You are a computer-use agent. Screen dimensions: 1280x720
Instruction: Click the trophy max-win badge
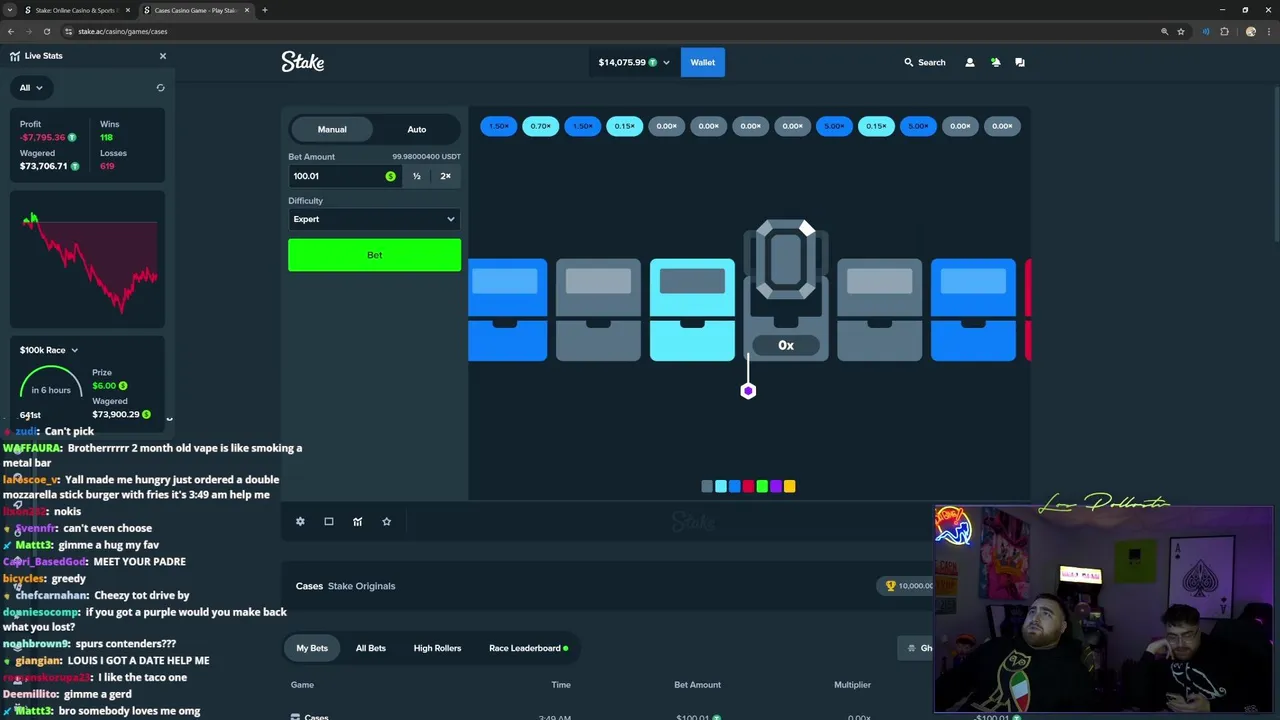[x=908, y=586]
